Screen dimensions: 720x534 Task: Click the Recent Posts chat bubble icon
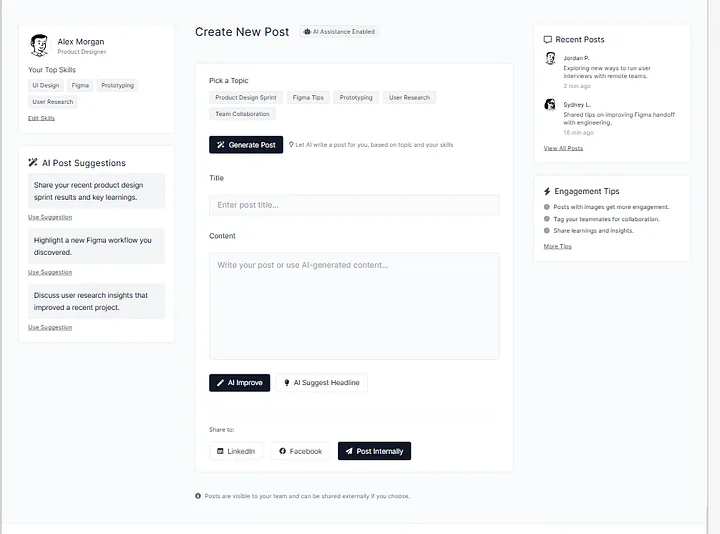[x=547, y=39]
